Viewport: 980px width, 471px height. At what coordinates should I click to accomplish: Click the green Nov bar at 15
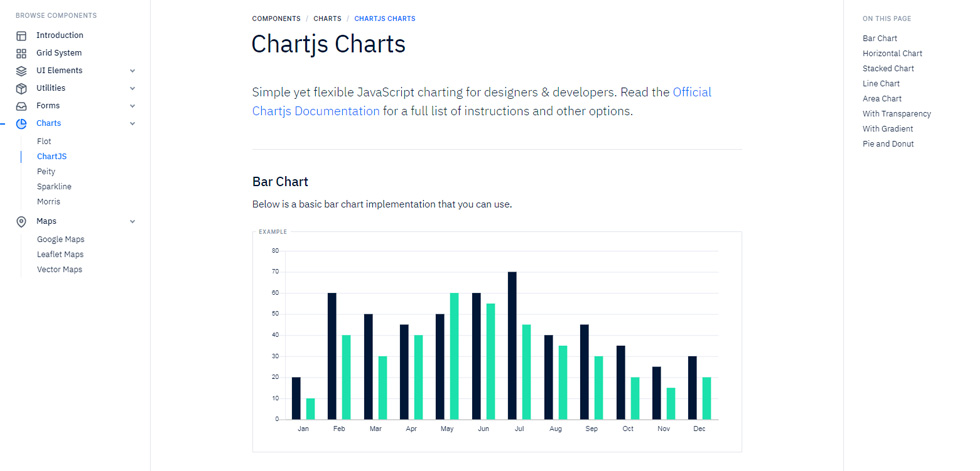(x=671, y=404)
